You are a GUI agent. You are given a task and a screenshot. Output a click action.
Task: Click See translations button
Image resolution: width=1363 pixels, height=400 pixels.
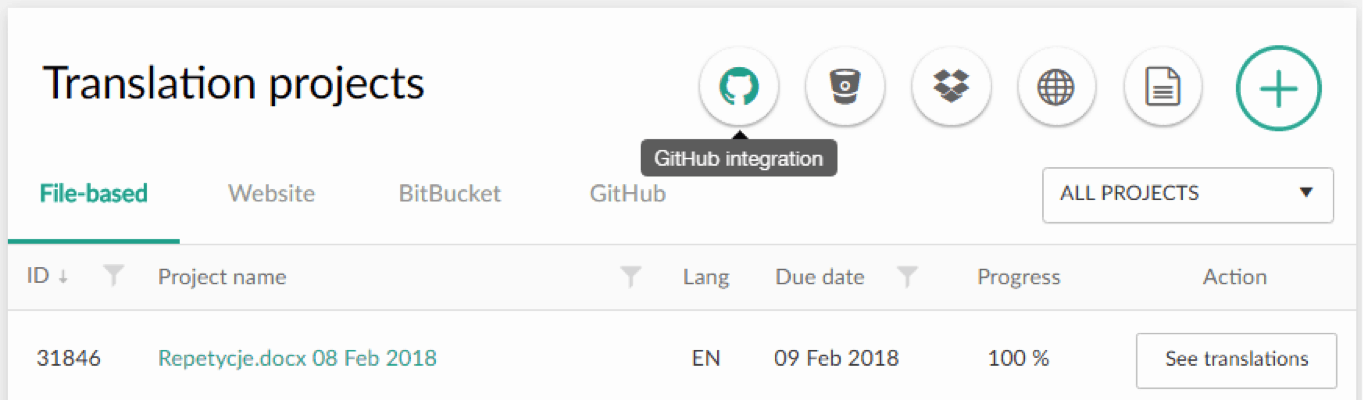click(1237, 359)
